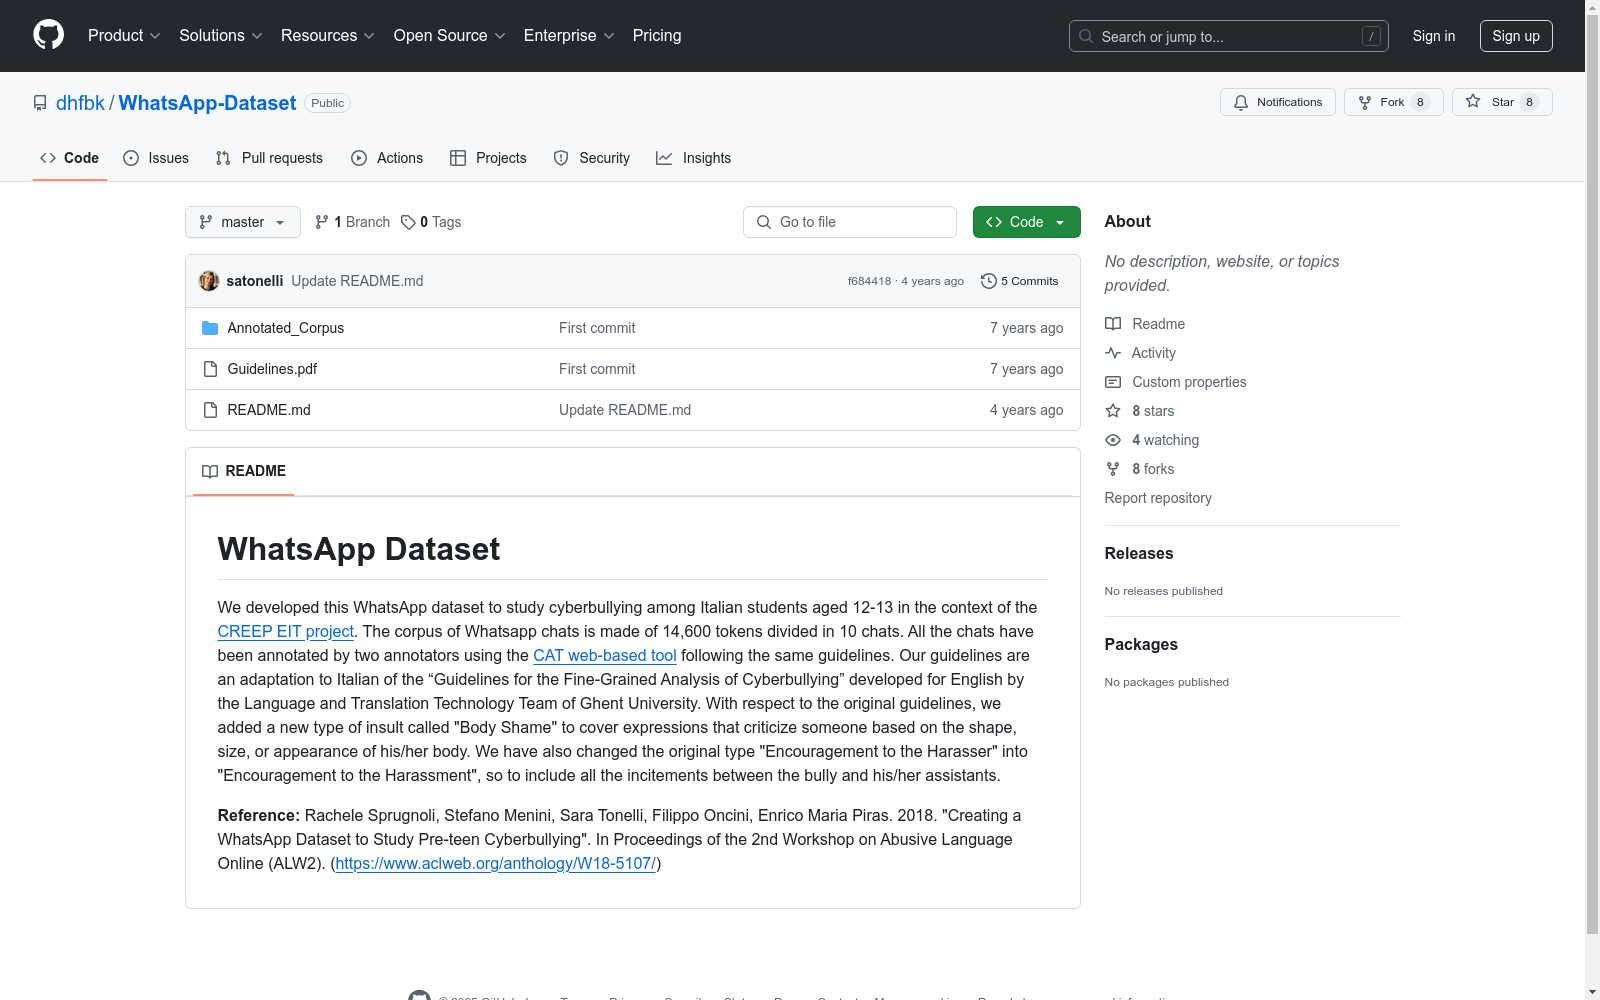This screenshot has height=1000, width=1600.
Task: View the 5 Commits history
Action: click(1019, 281)
